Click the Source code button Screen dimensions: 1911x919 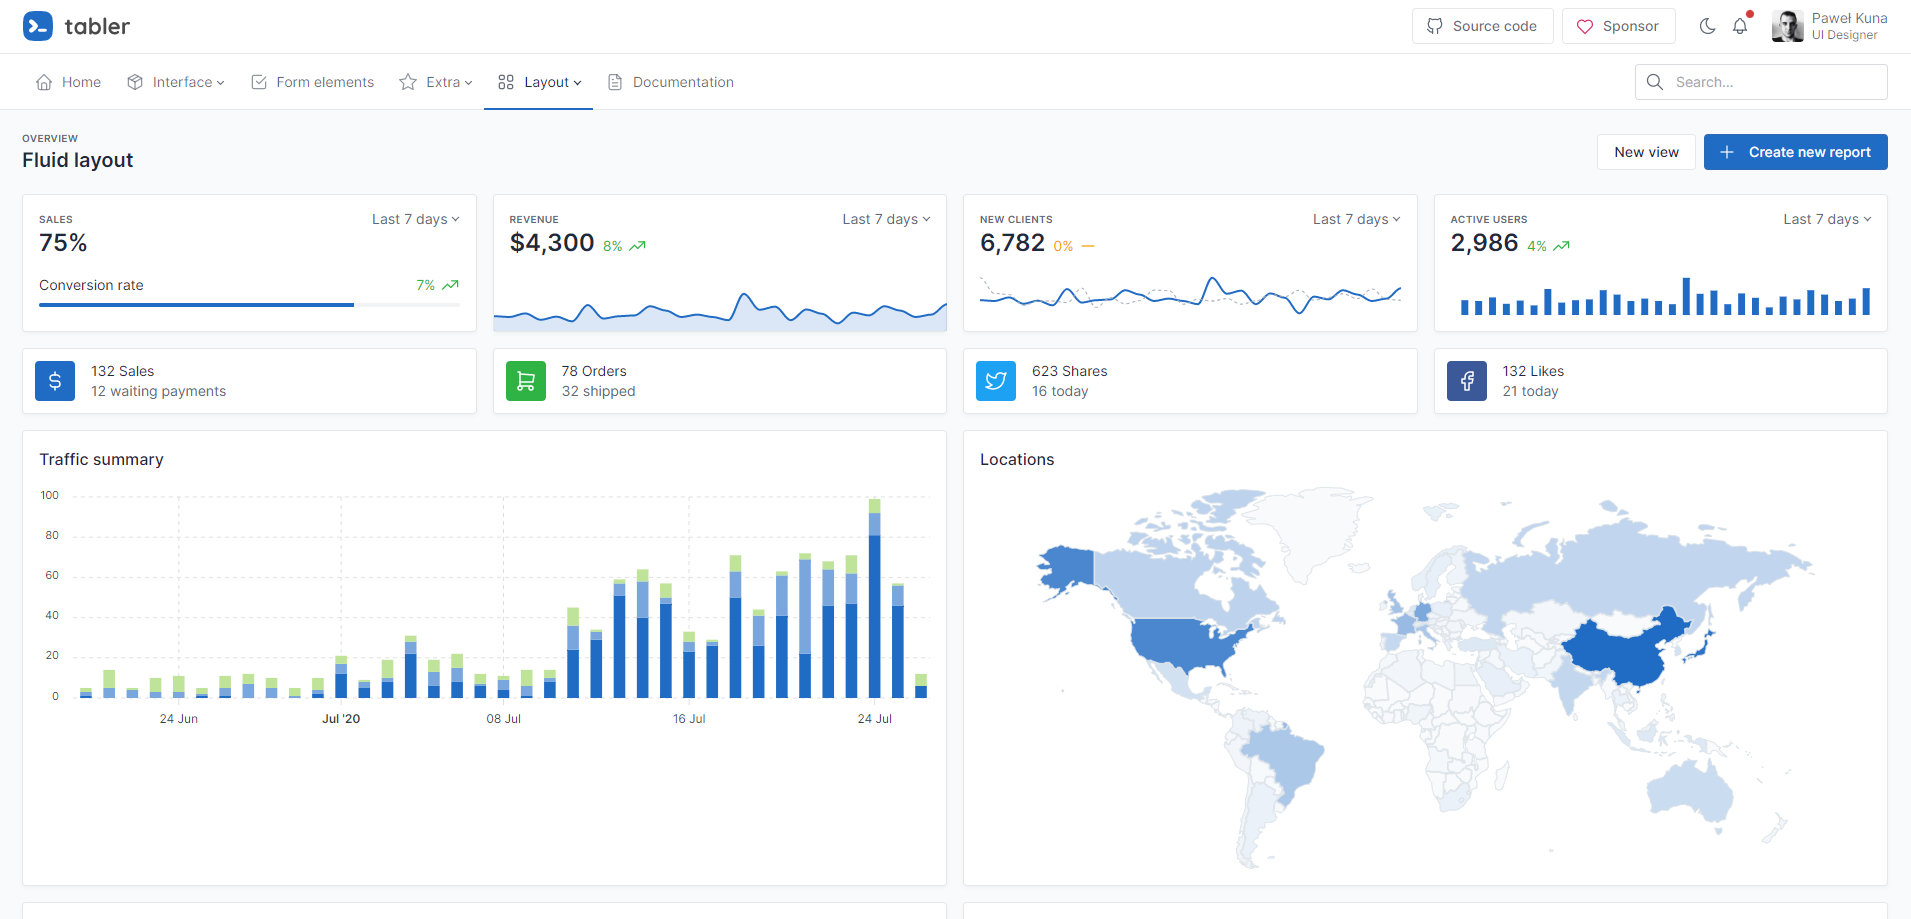1482,26
